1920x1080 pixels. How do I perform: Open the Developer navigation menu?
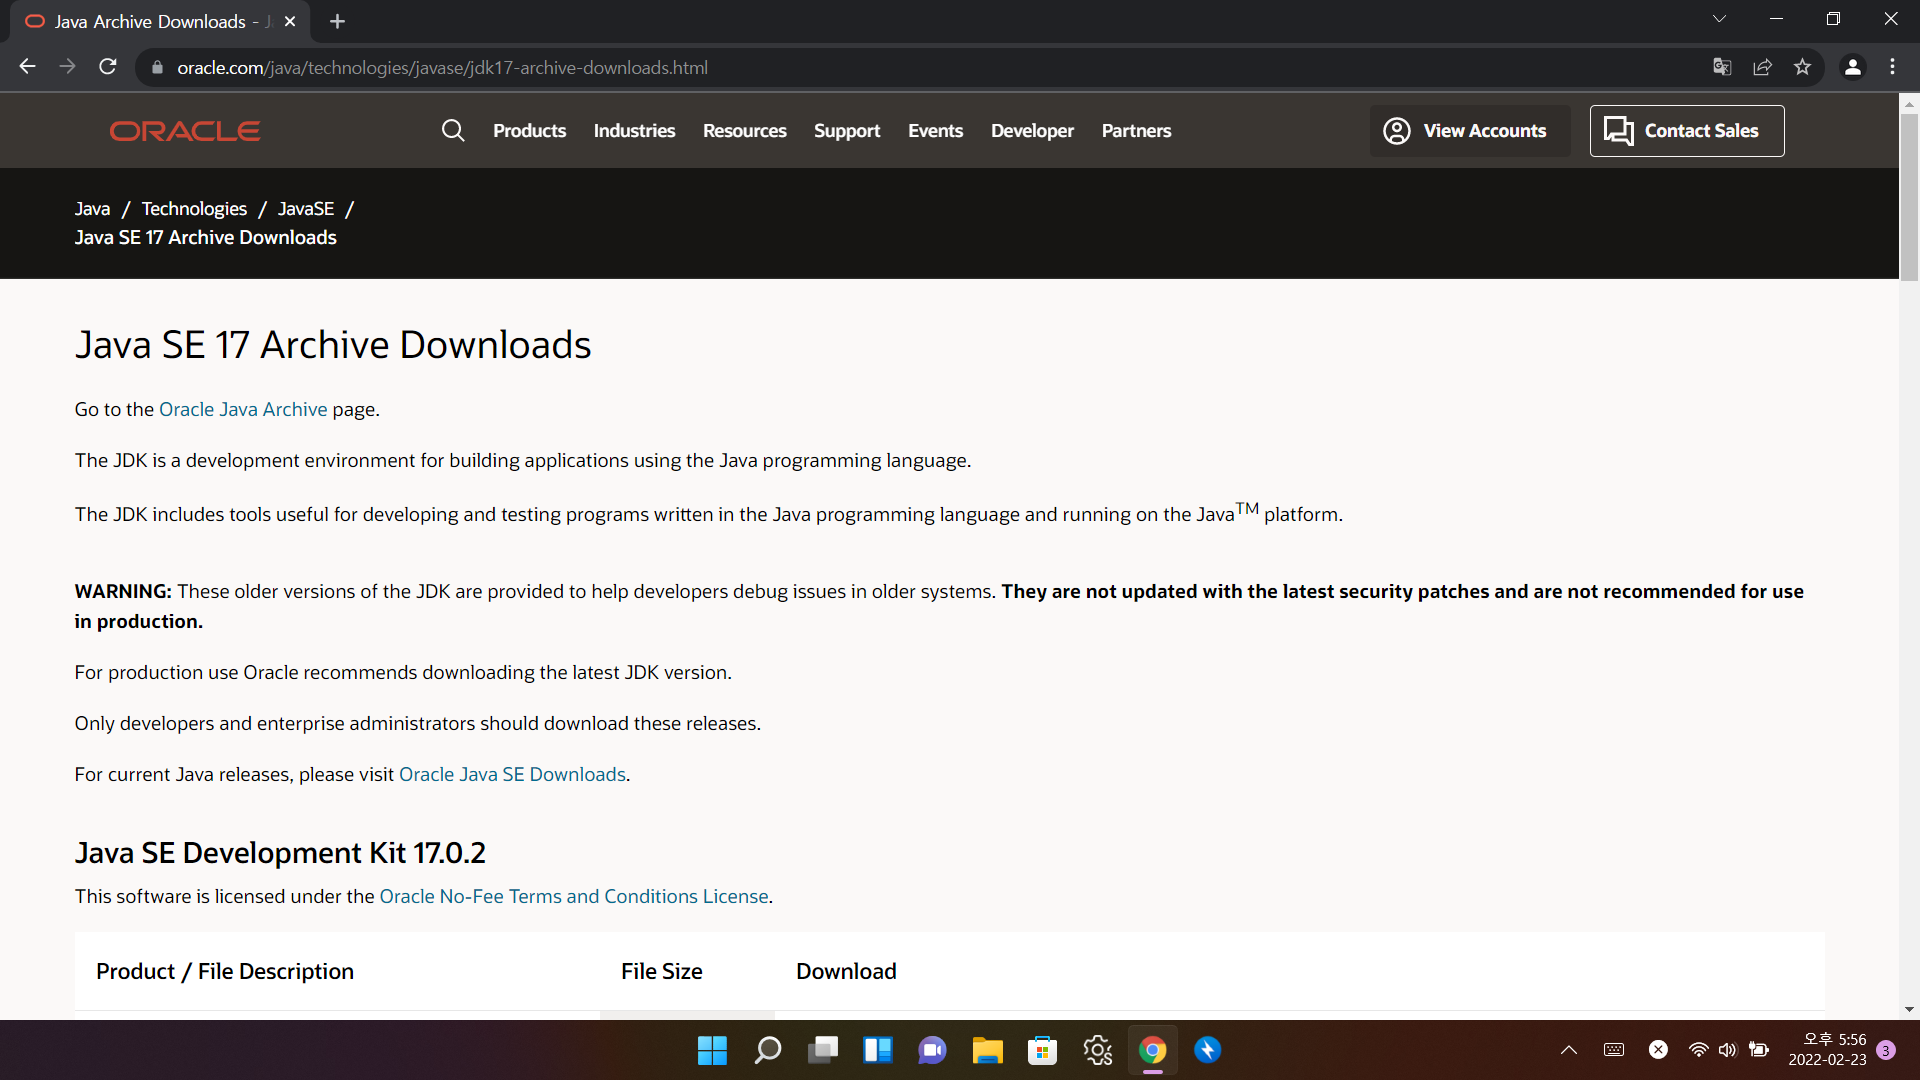coord(1032,131)
